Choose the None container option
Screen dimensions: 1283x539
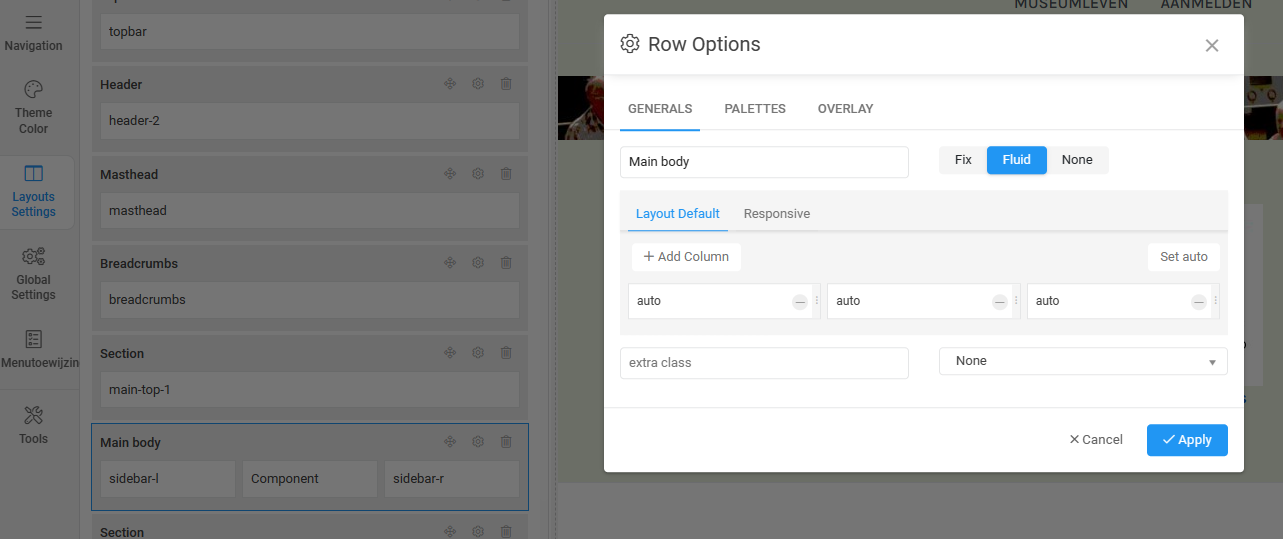[1077, 160]
